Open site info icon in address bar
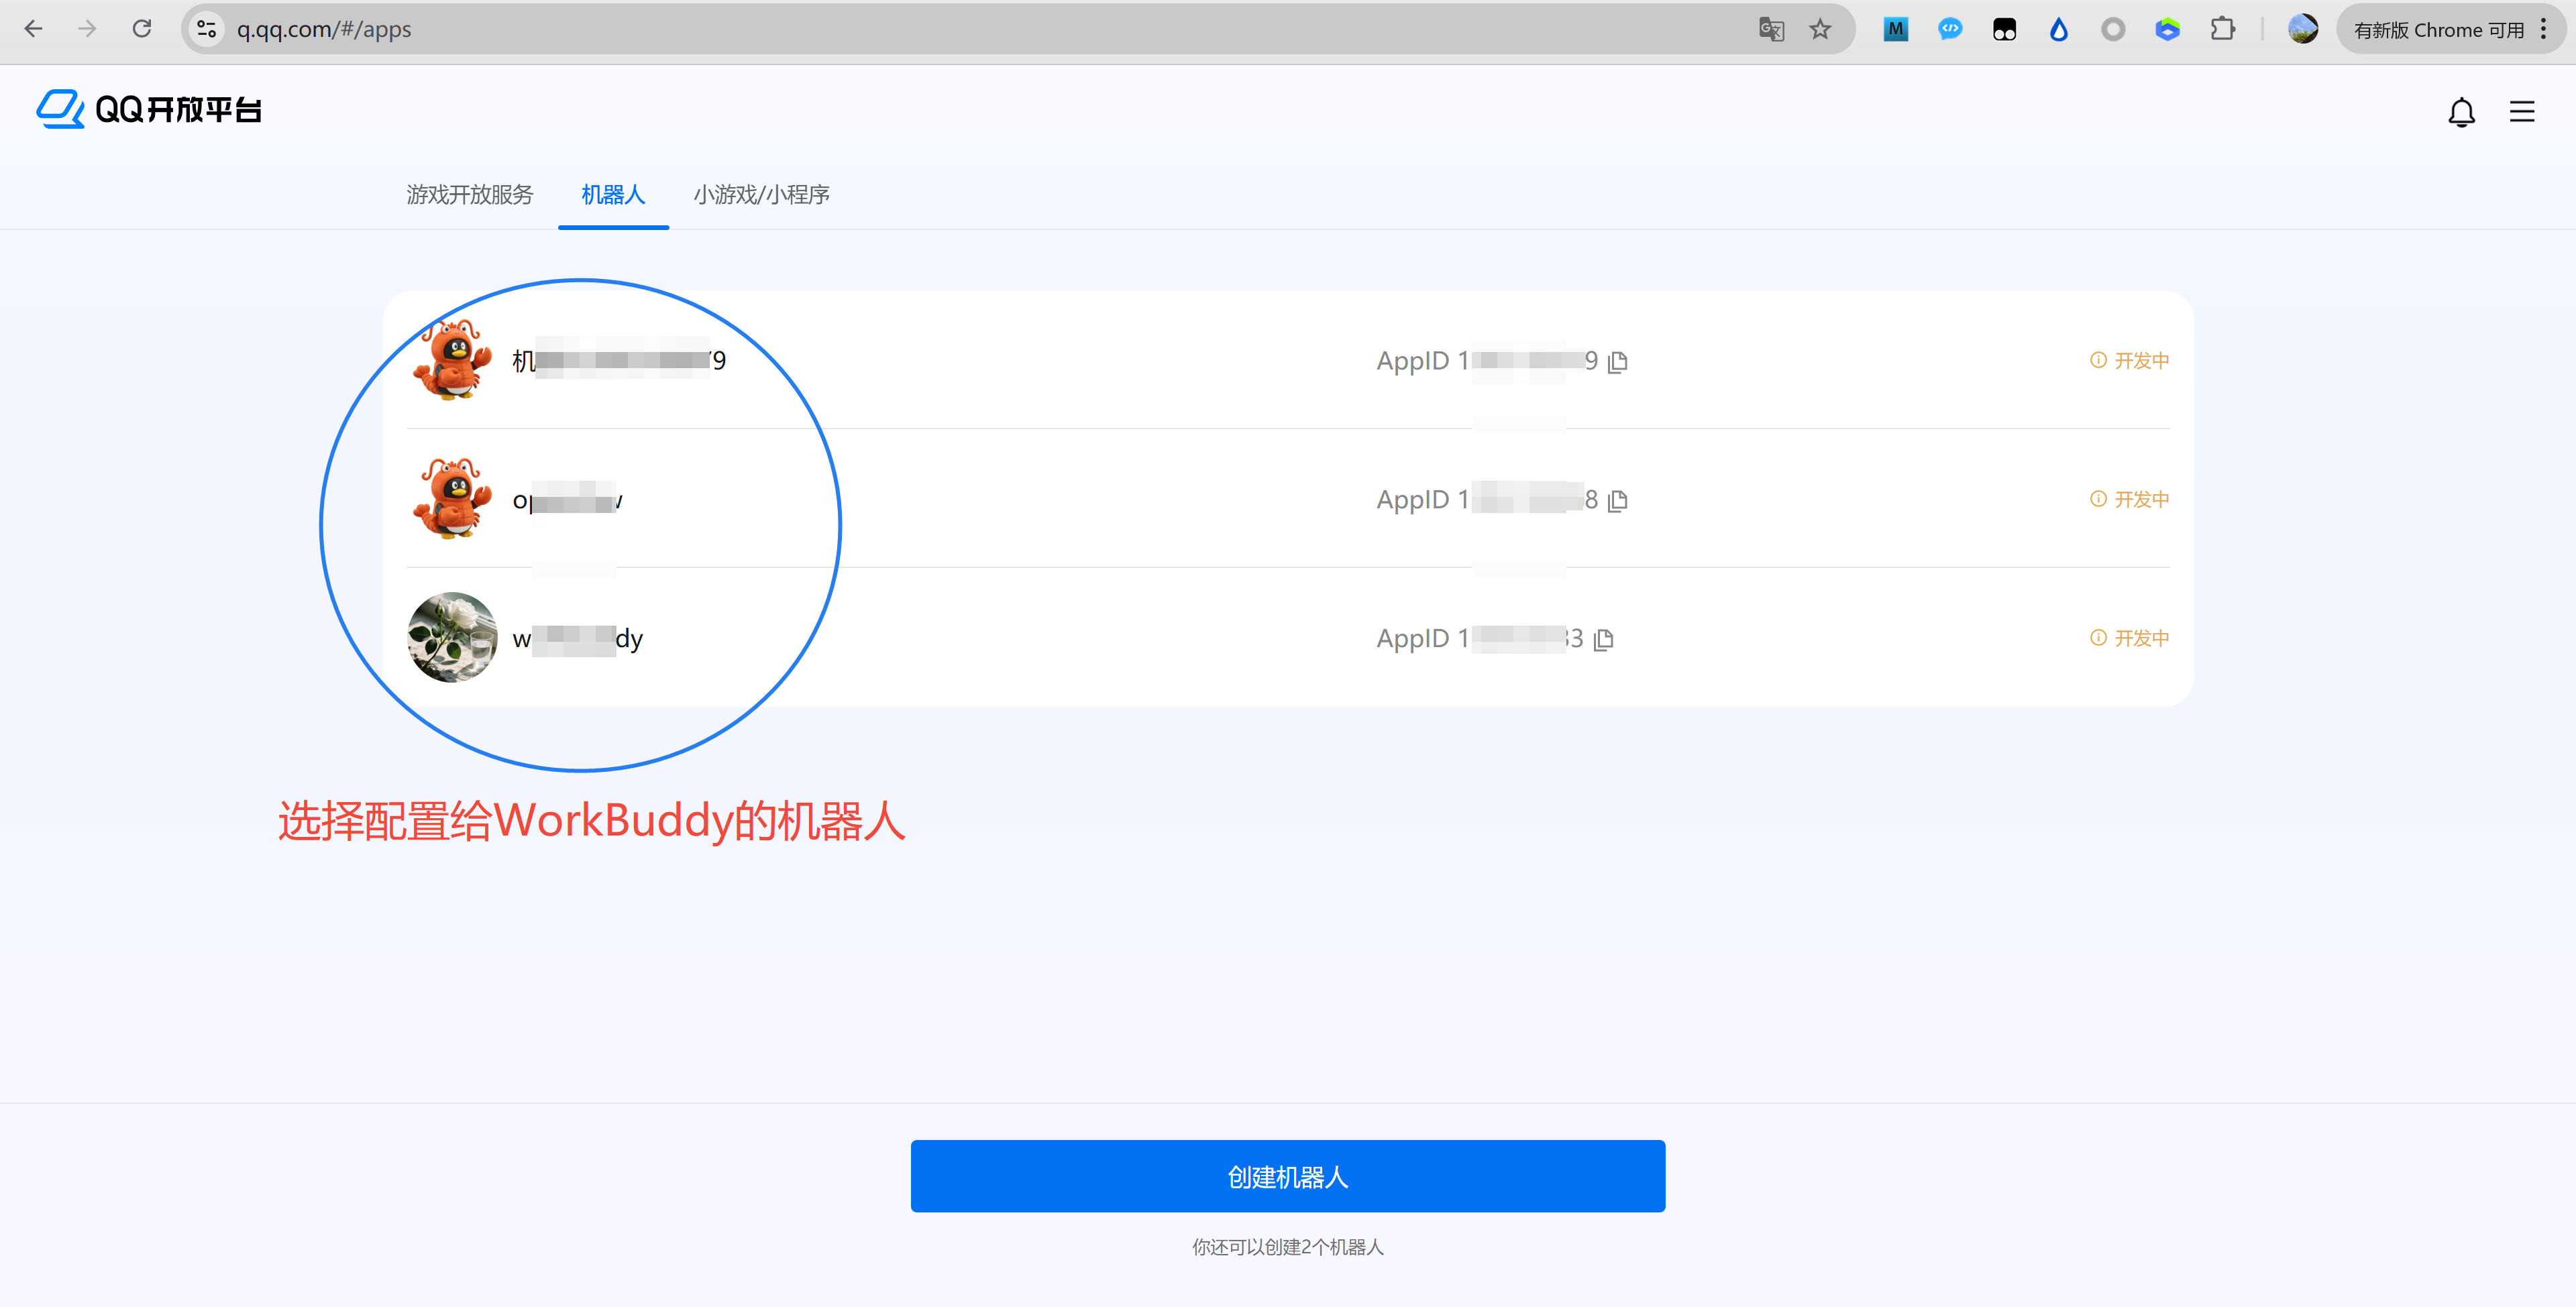Screen dimensions: 2576x1307 coord(207,29)
